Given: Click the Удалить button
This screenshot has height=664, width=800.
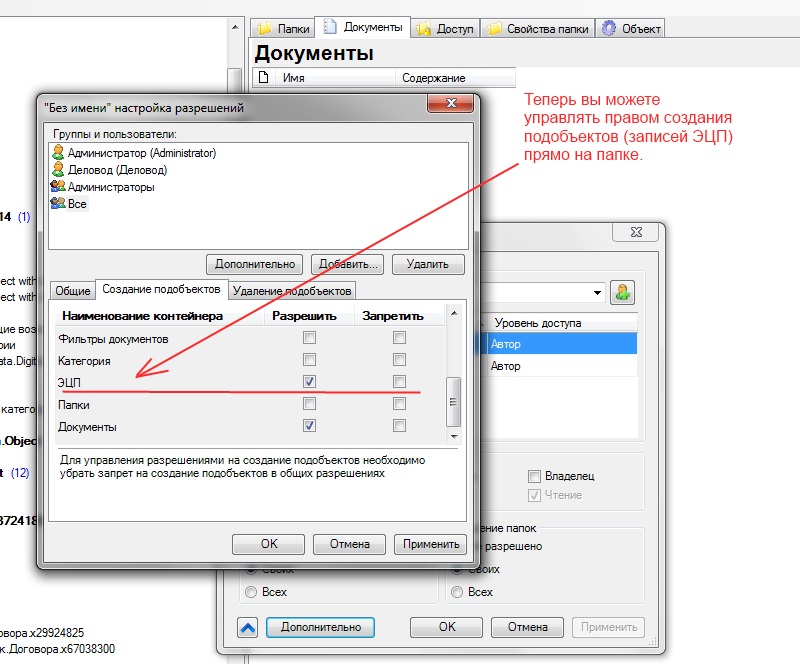Looking at the screenshot, I should pyautogui.click(x=428, y=264).
